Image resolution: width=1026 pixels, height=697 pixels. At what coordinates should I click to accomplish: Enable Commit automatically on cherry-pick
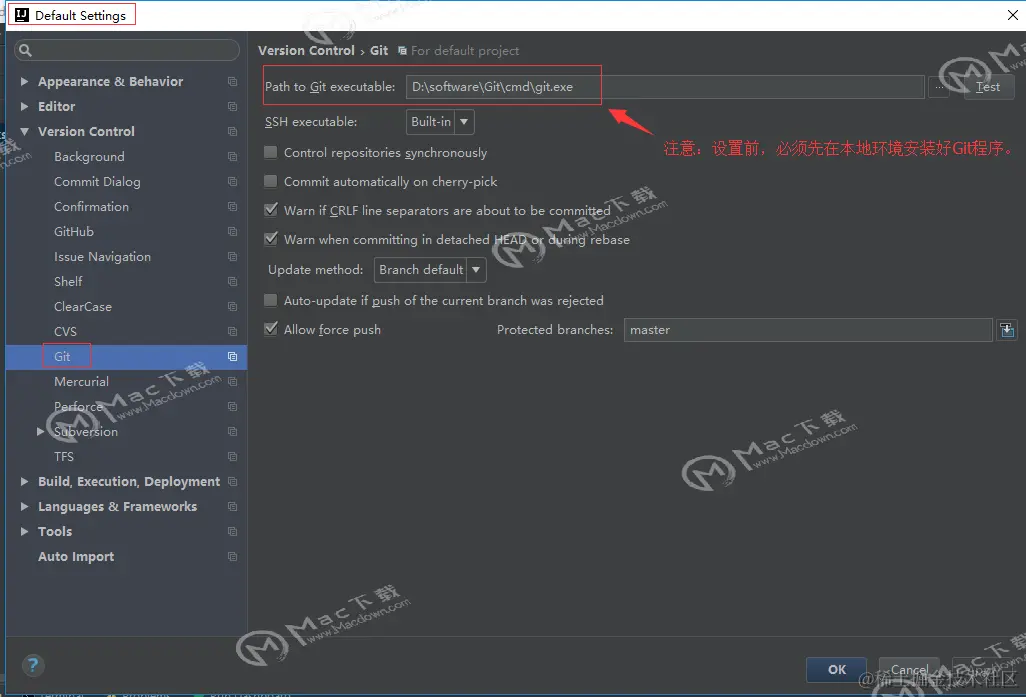click(x=270, y=181)
